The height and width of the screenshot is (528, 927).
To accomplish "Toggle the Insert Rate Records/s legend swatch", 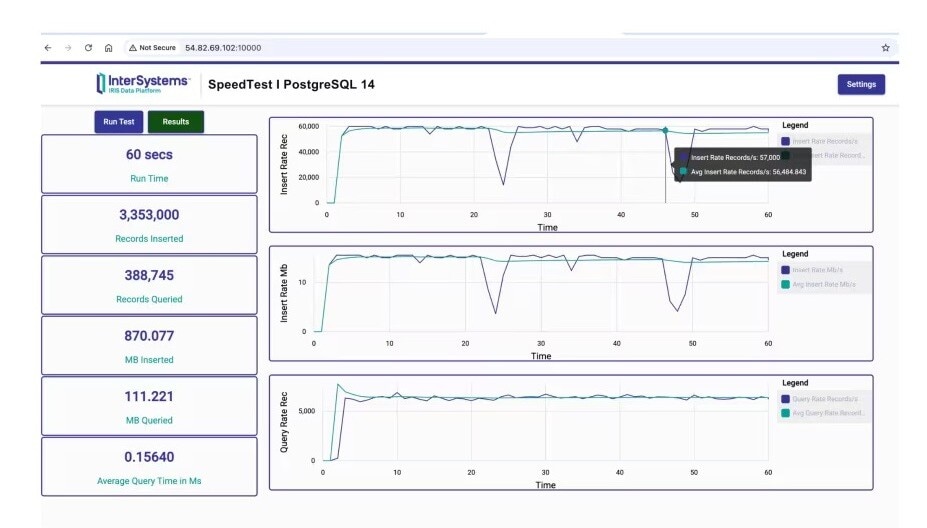I will click(x=785, y=141).
